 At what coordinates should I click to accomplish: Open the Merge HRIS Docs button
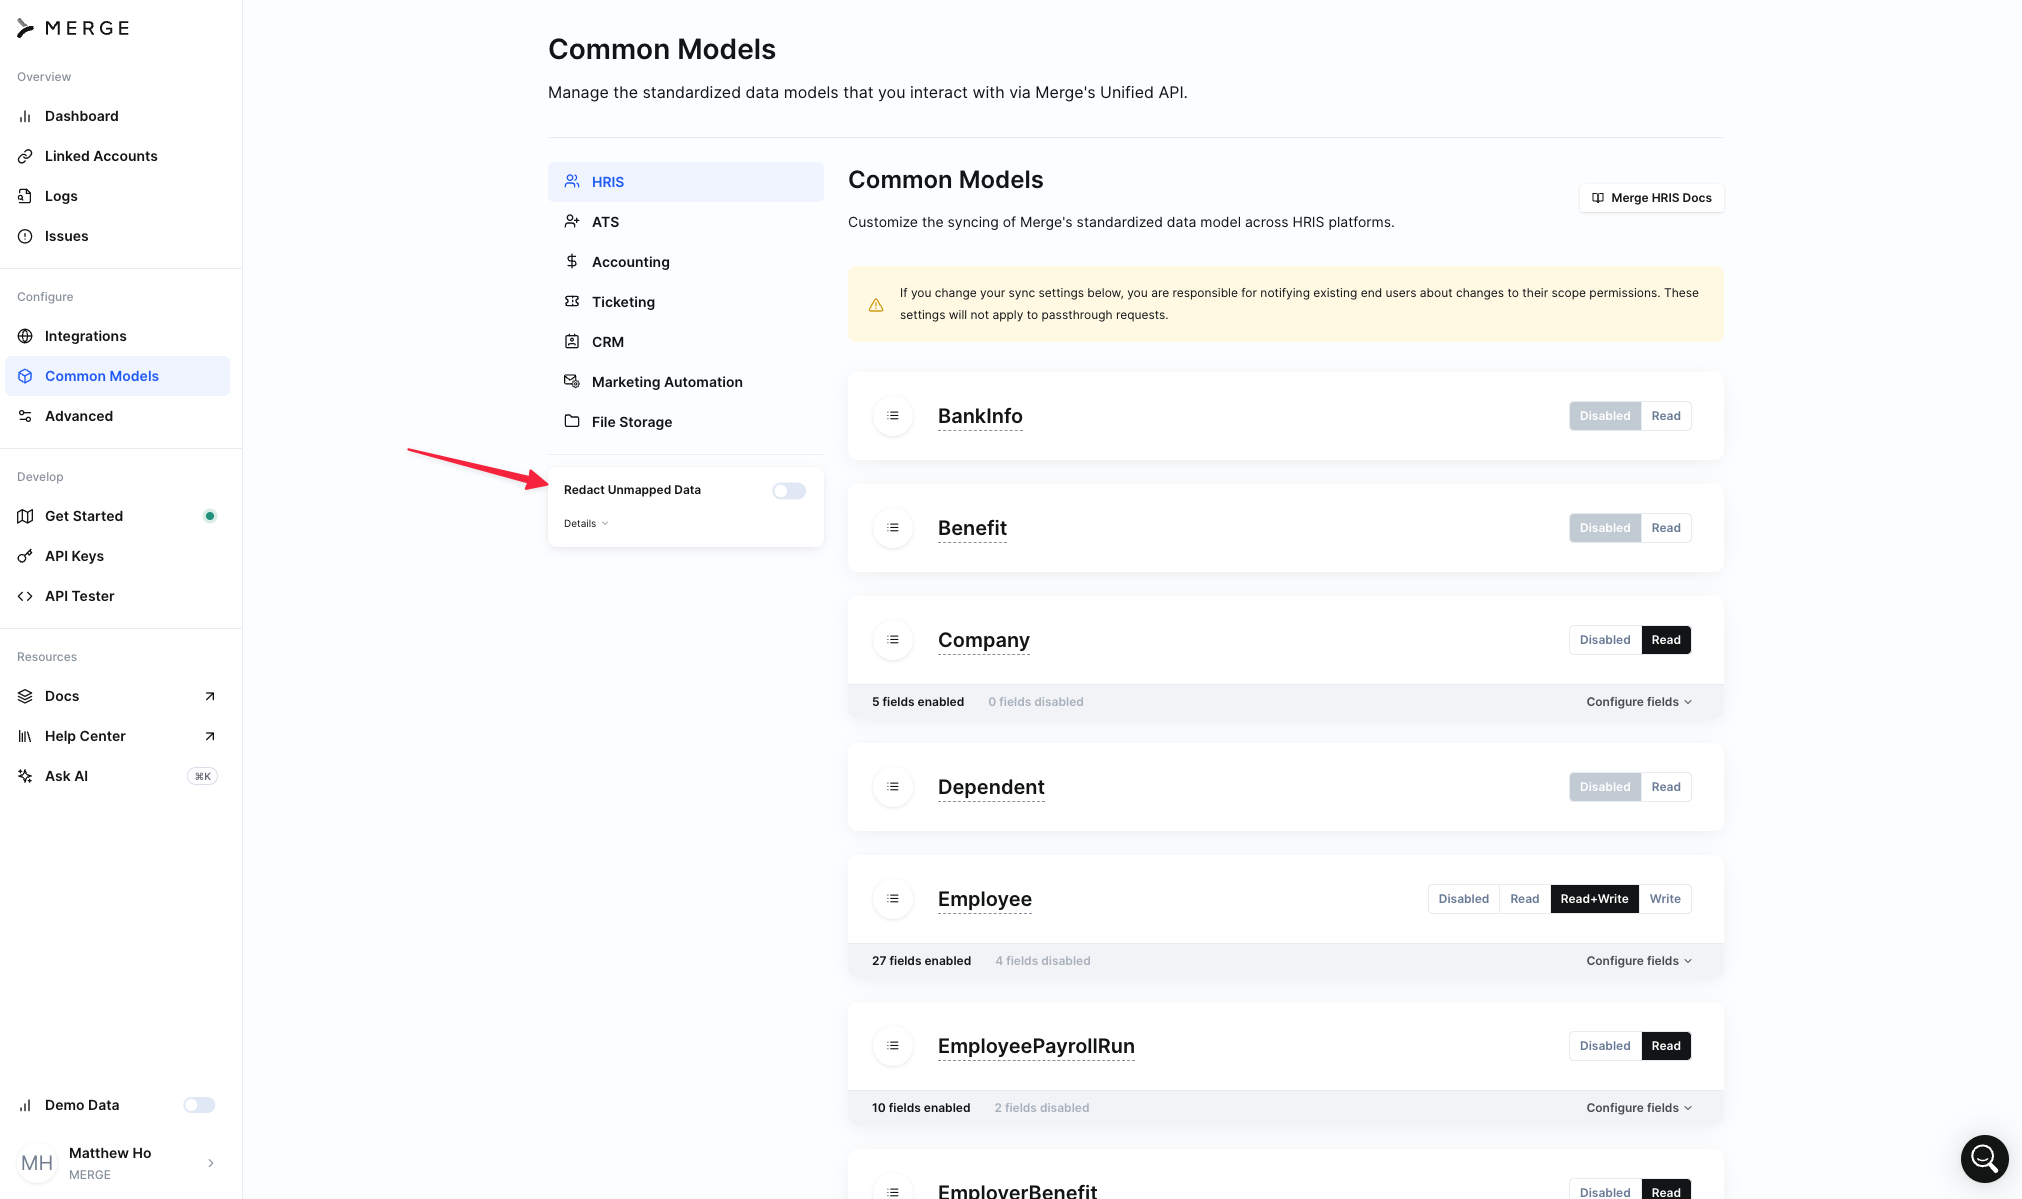tap(1651, 198)
